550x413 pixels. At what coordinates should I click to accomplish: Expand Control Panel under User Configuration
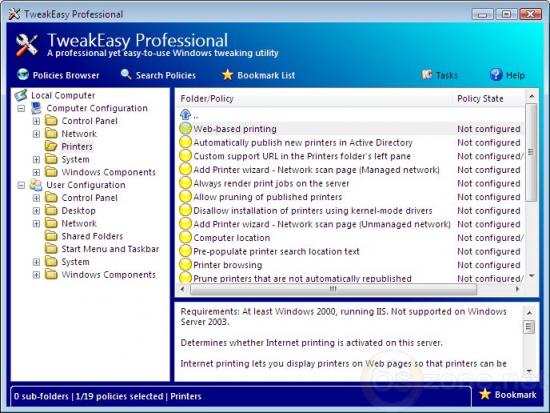click(x=36, y=198)
